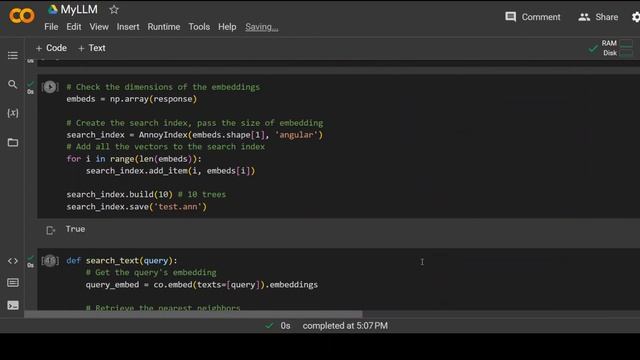640x360 pixels.
Task: Open the code snippets panel icon
Action: tap(13, 261)
